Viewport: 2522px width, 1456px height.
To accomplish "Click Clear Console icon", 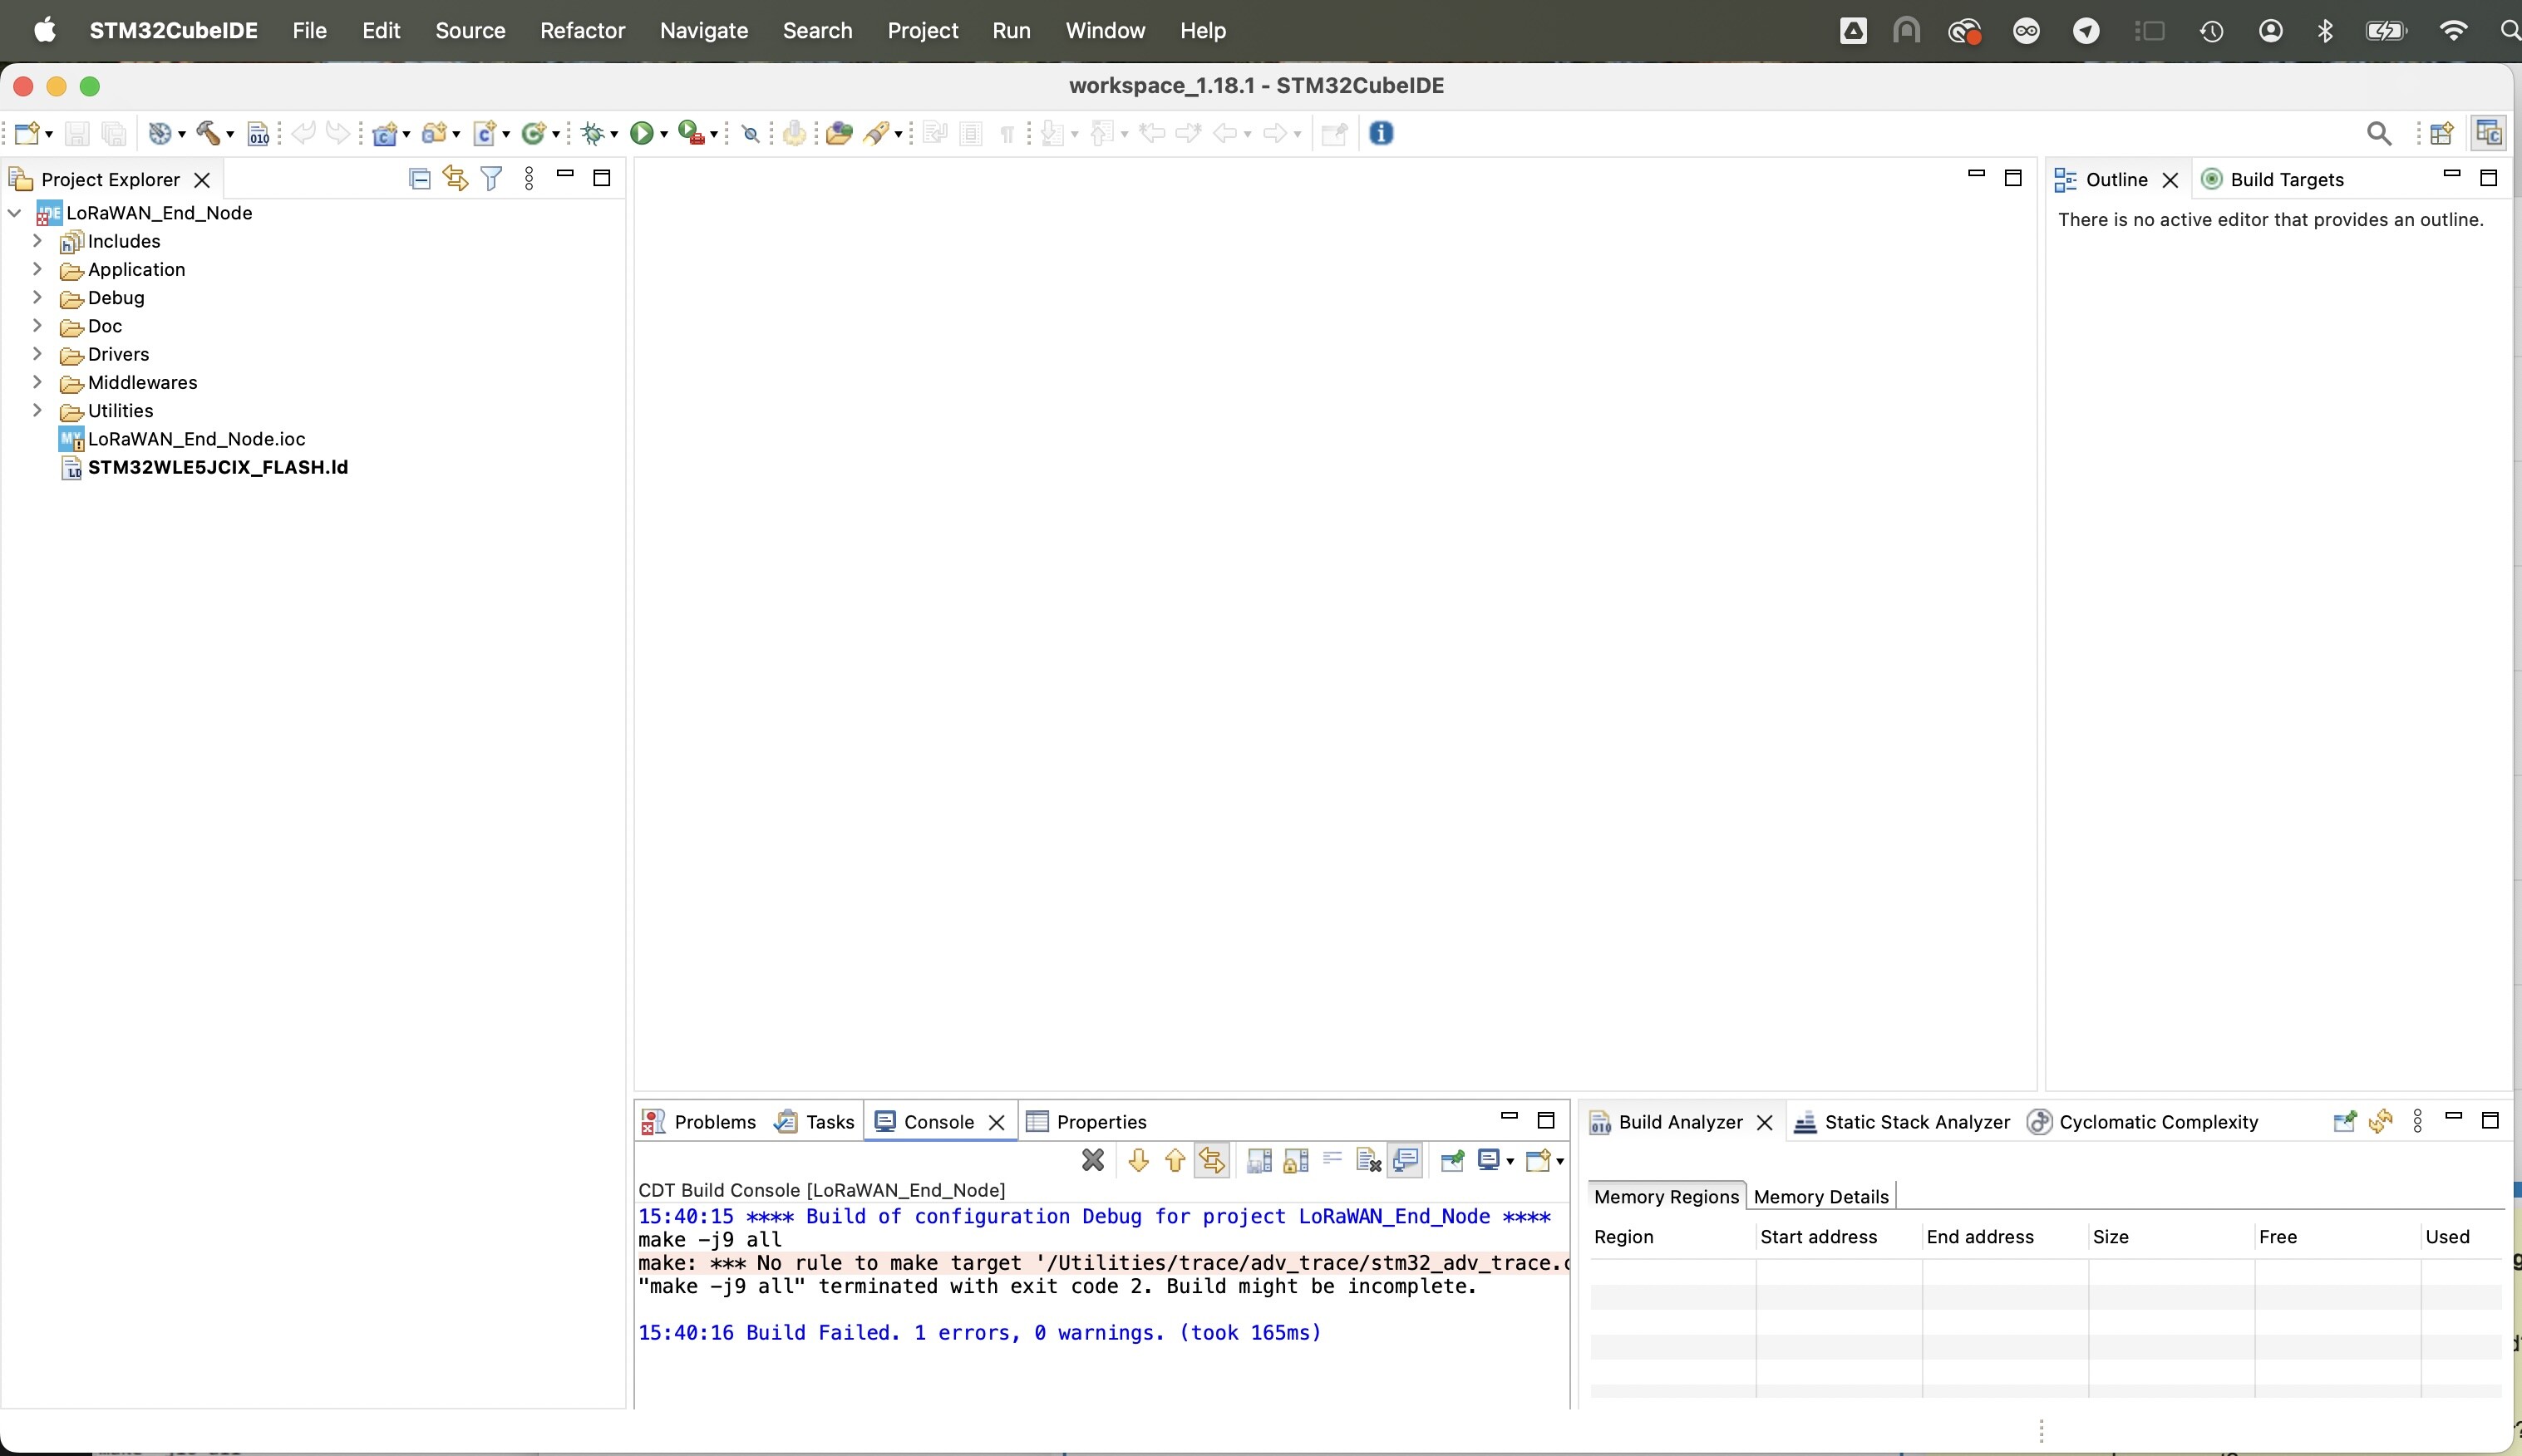I will [x=1368, y=1160].
